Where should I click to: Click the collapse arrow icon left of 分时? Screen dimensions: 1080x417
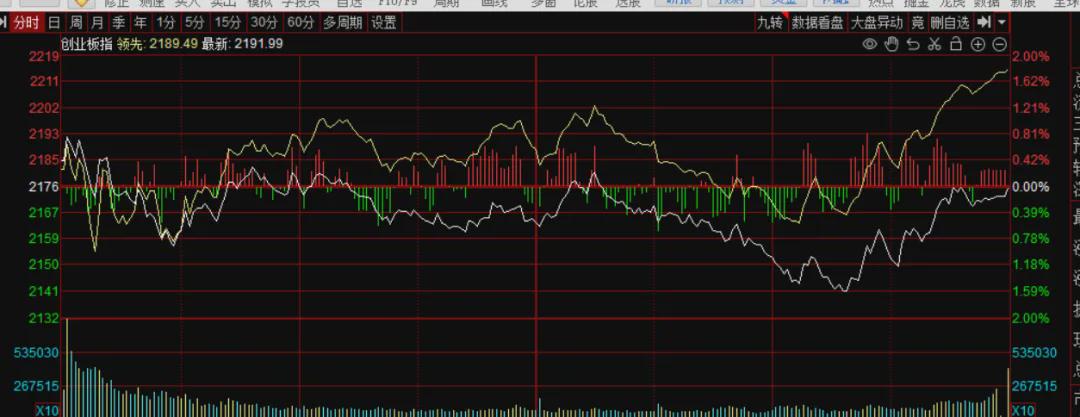point(3,23)
